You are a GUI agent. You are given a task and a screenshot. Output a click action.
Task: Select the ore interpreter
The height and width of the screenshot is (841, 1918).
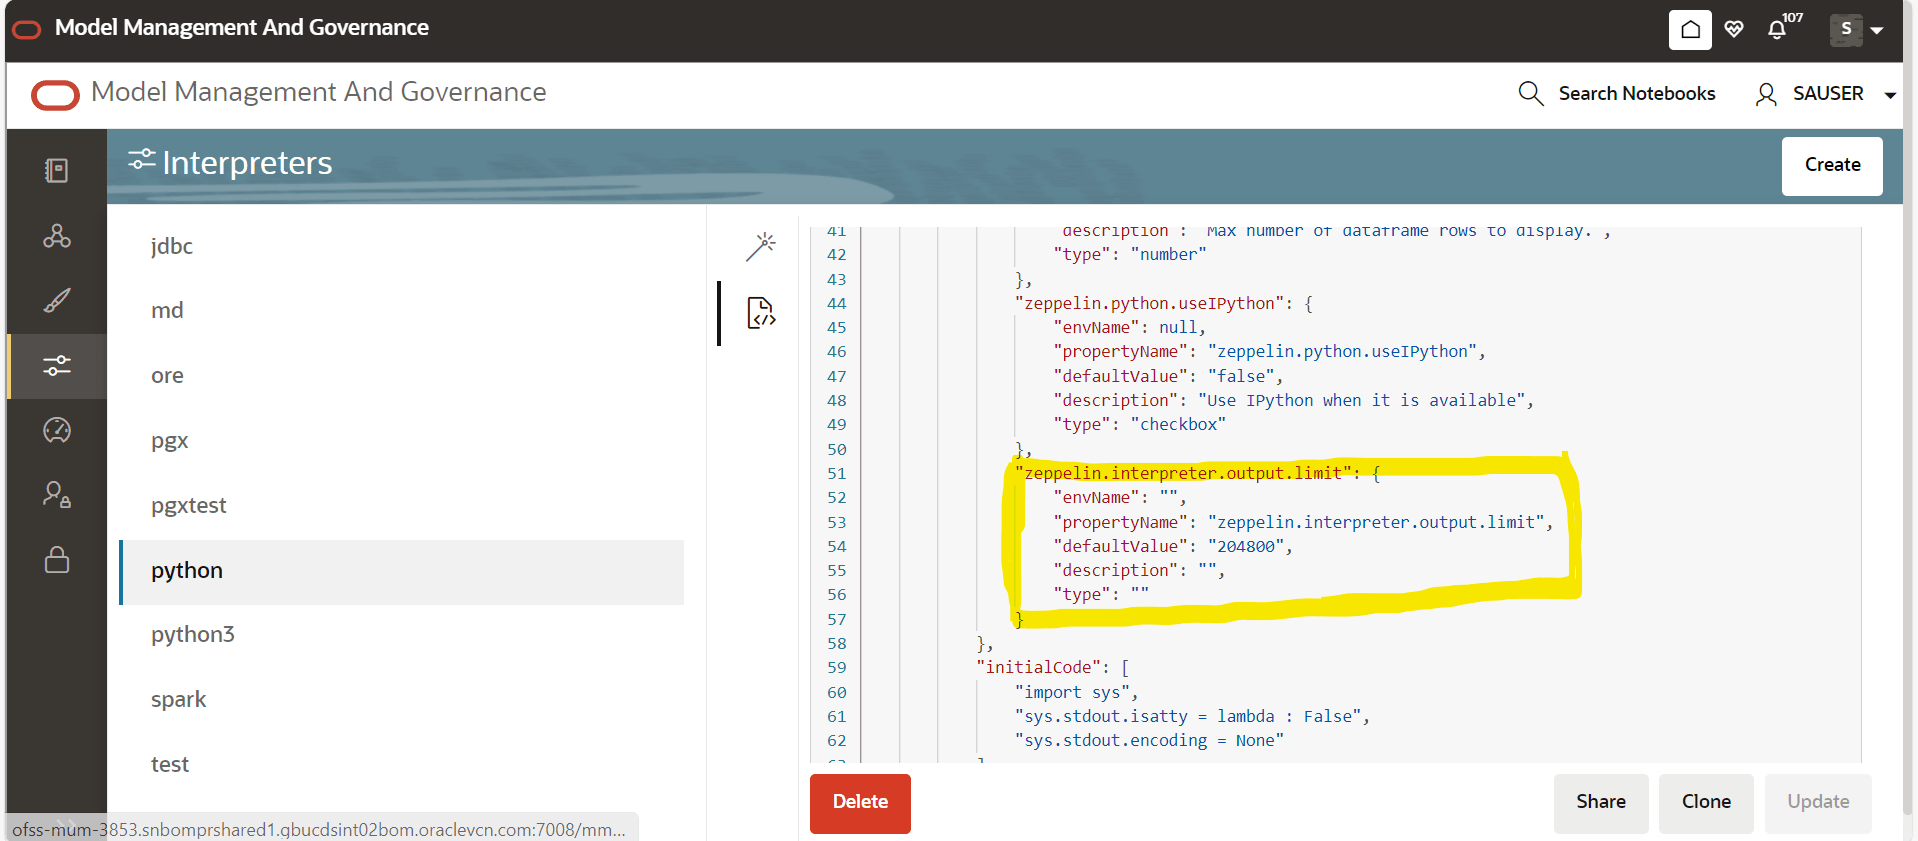[x=401, y=376]
